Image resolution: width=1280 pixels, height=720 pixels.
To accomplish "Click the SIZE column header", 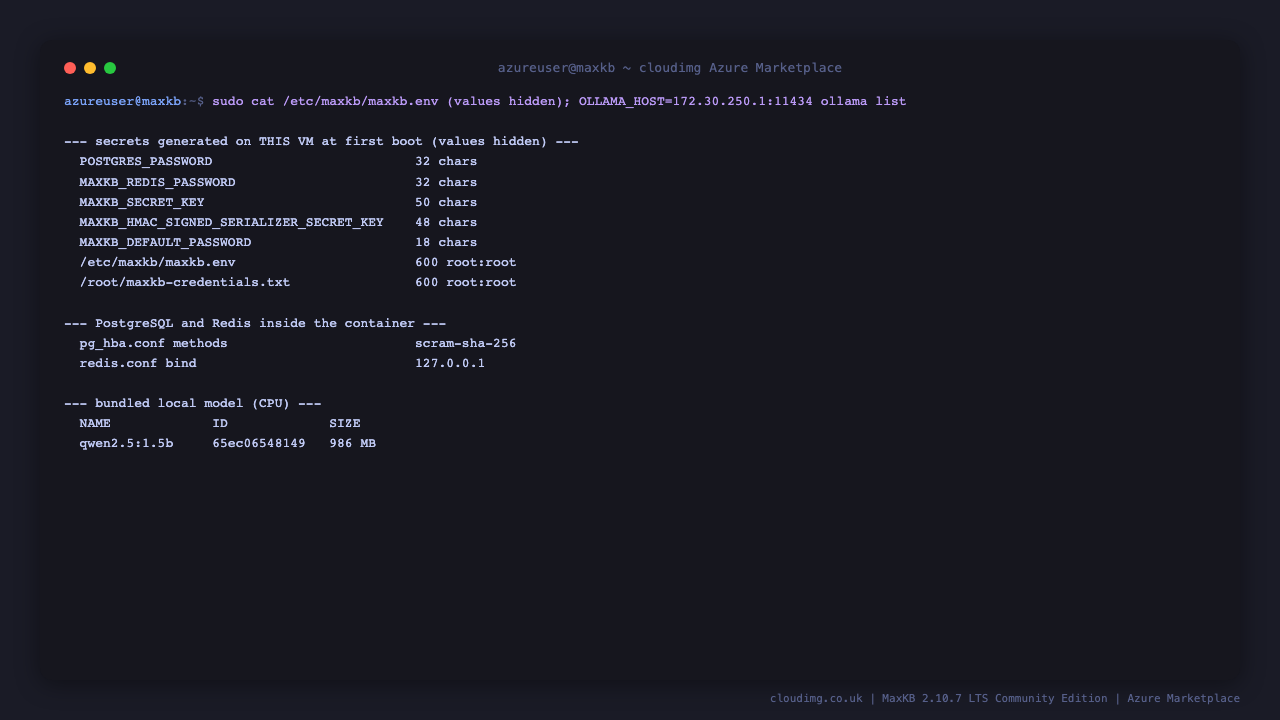I will coord(345,423).
